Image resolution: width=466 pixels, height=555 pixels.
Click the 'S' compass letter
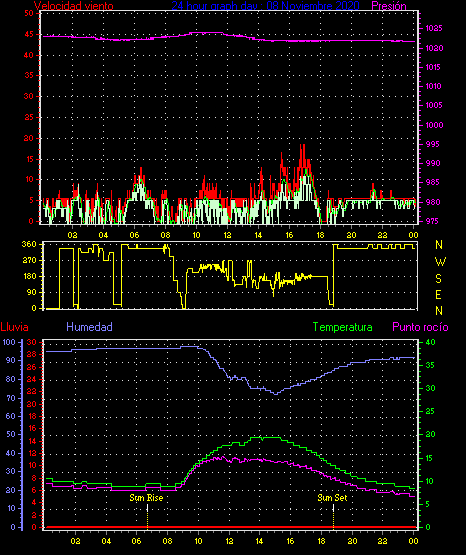438,279
